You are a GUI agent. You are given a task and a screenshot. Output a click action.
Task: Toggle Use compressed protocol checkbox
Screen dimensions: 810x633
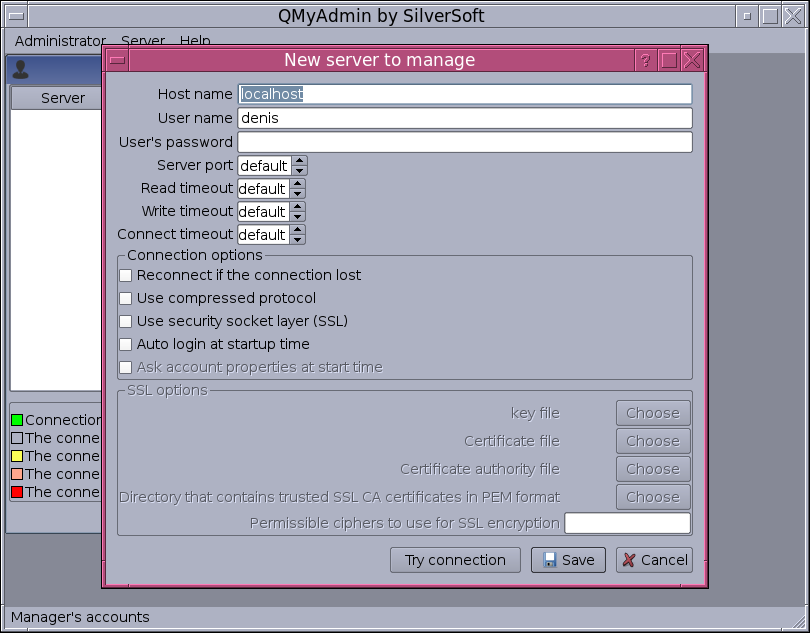click(126, 298)
